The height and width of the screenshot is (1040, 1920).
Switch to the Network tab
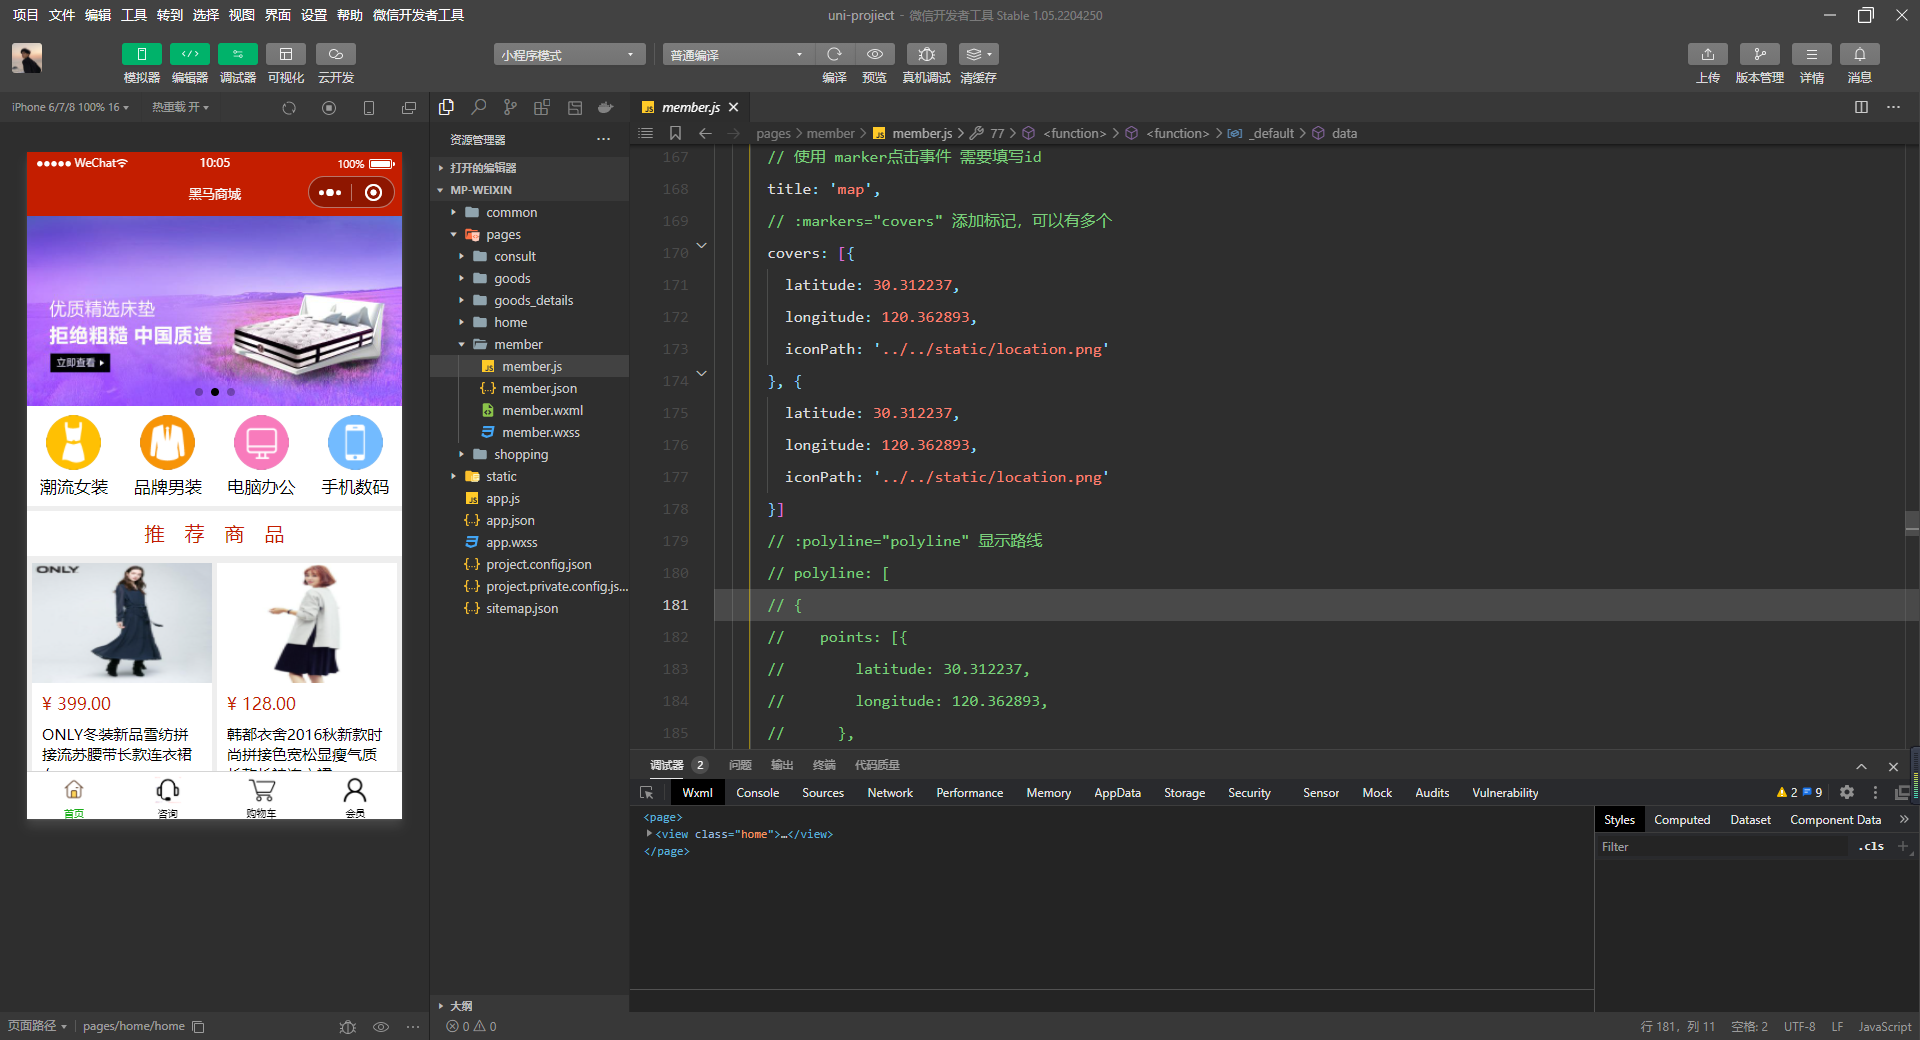890,793
